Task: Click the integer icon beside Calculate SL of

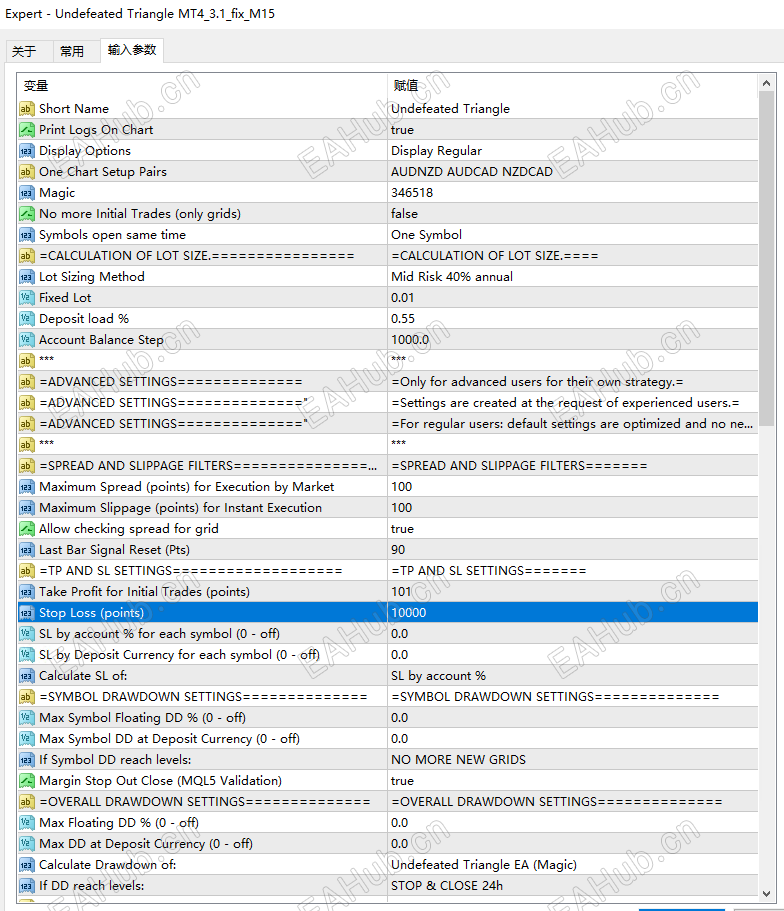Action: click(27, 676)
